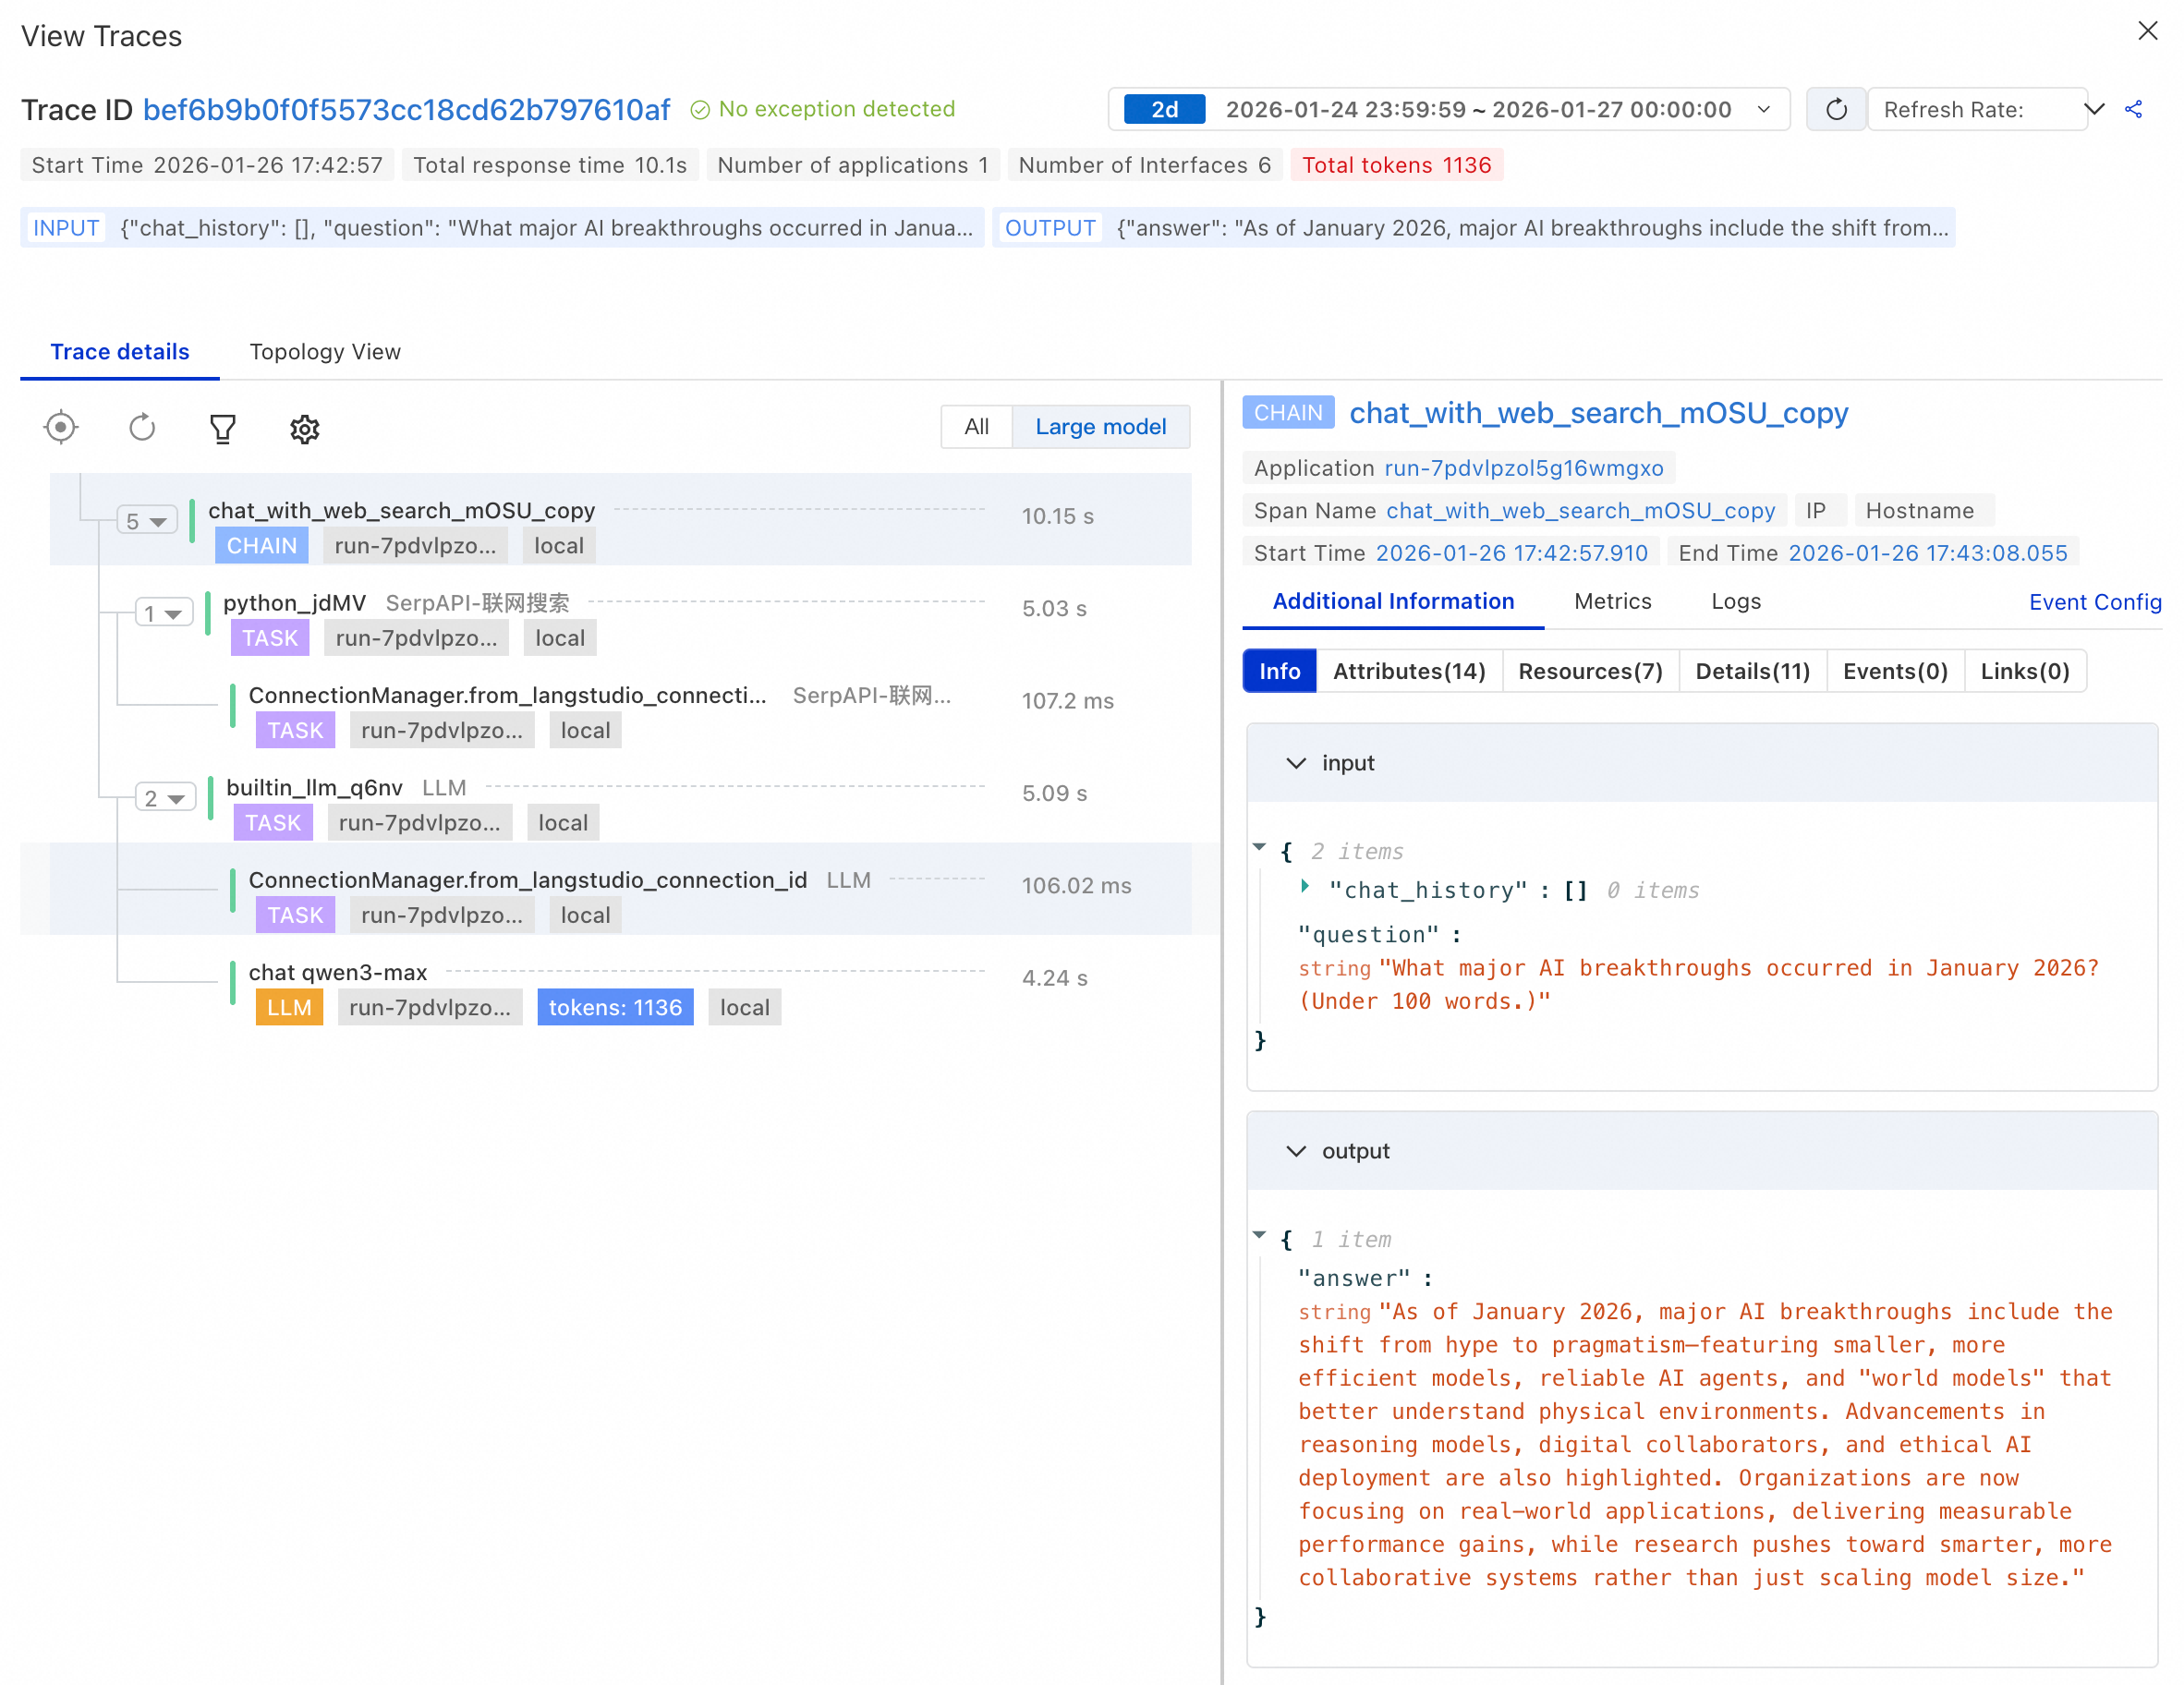Click the time range refresh button
The image size is (2184, 1685).
(1835, 110)
